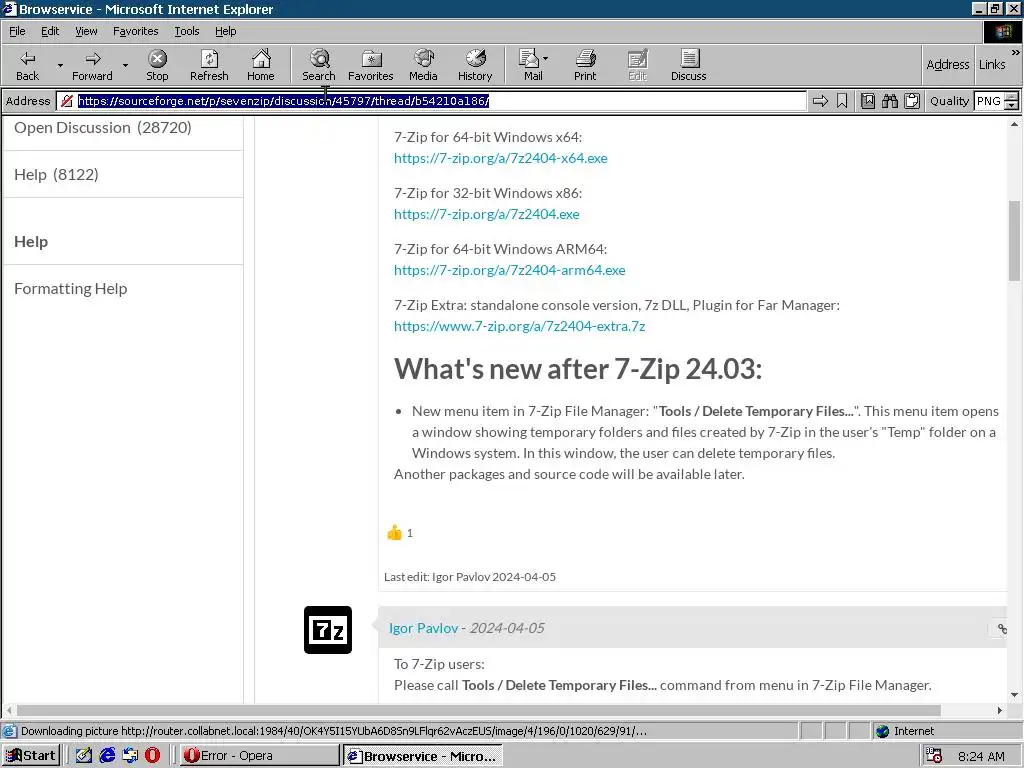Open the Windows Start menu
The image size is (1024, 768).
31,756
